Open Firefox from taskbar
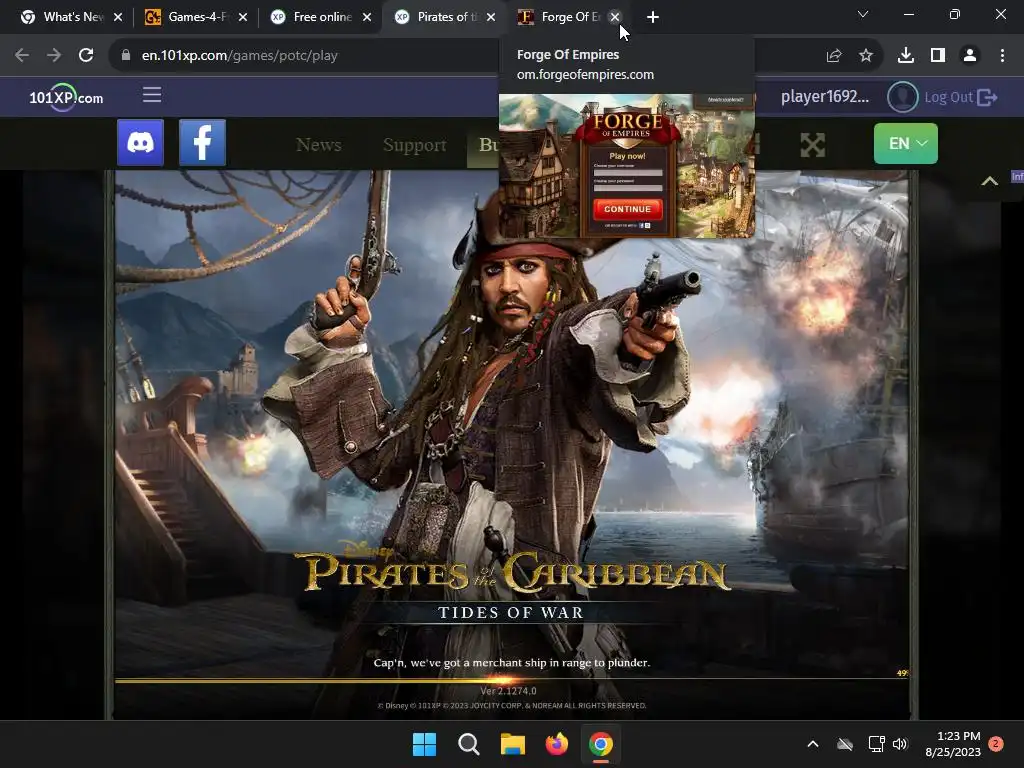 pos(556,744)
